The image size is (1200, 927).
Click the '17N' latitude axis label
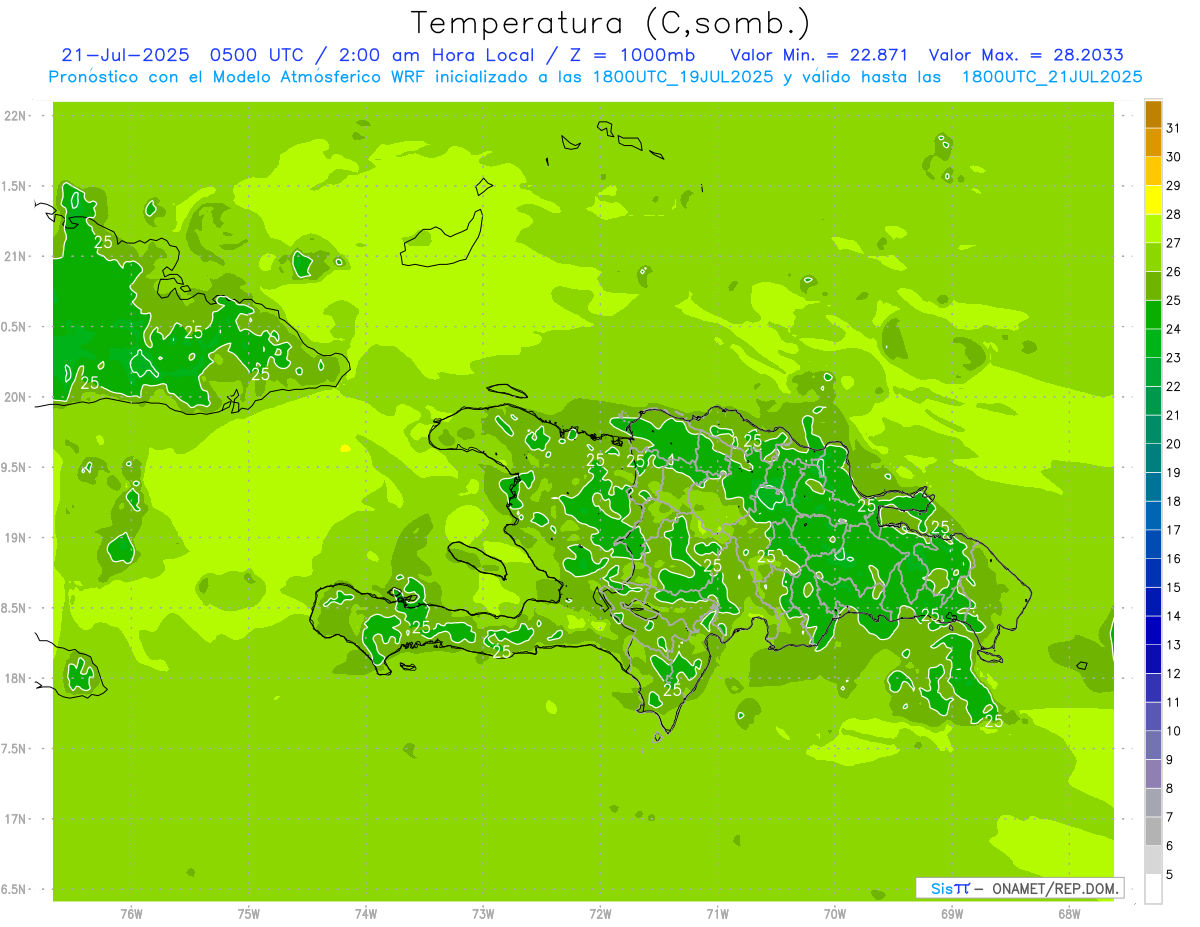click(x=14, y=819)
